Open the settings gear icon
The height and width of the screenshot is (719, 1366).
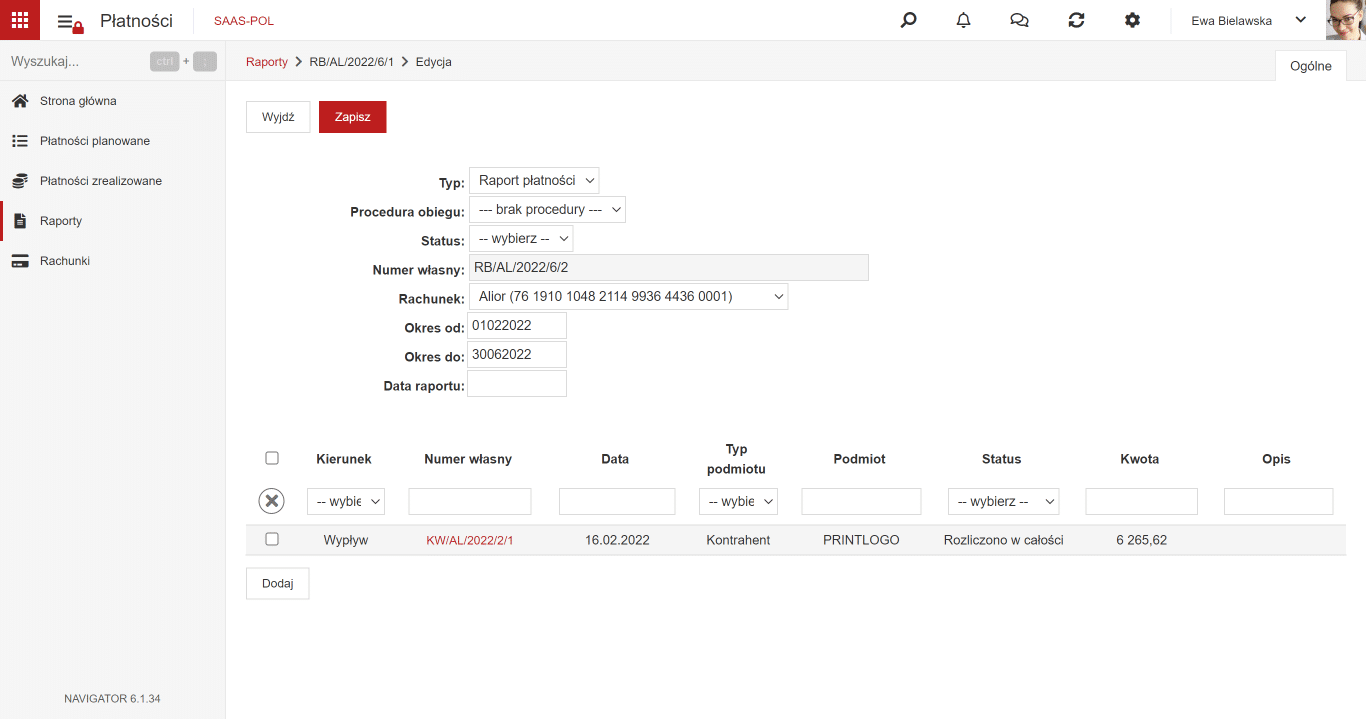click(x=1132, y=20)
